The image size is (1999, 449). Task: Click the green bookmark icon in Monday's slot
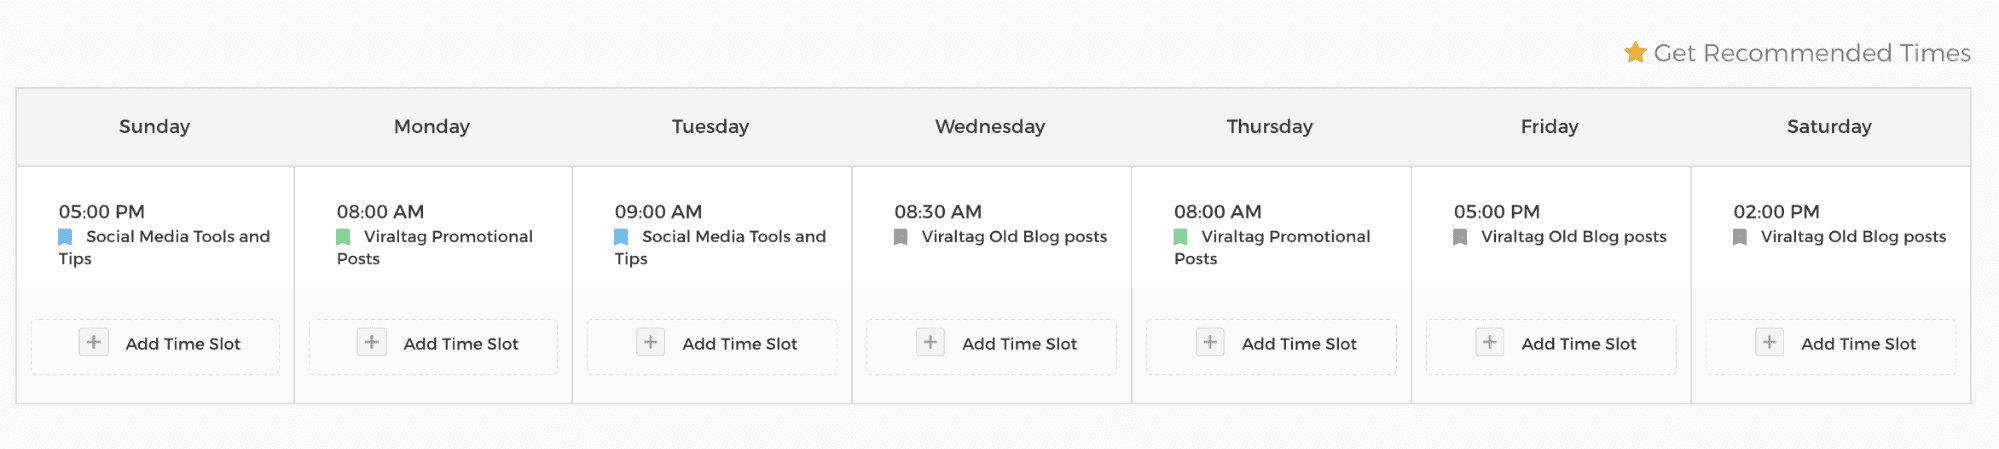(x=343, y=237)
